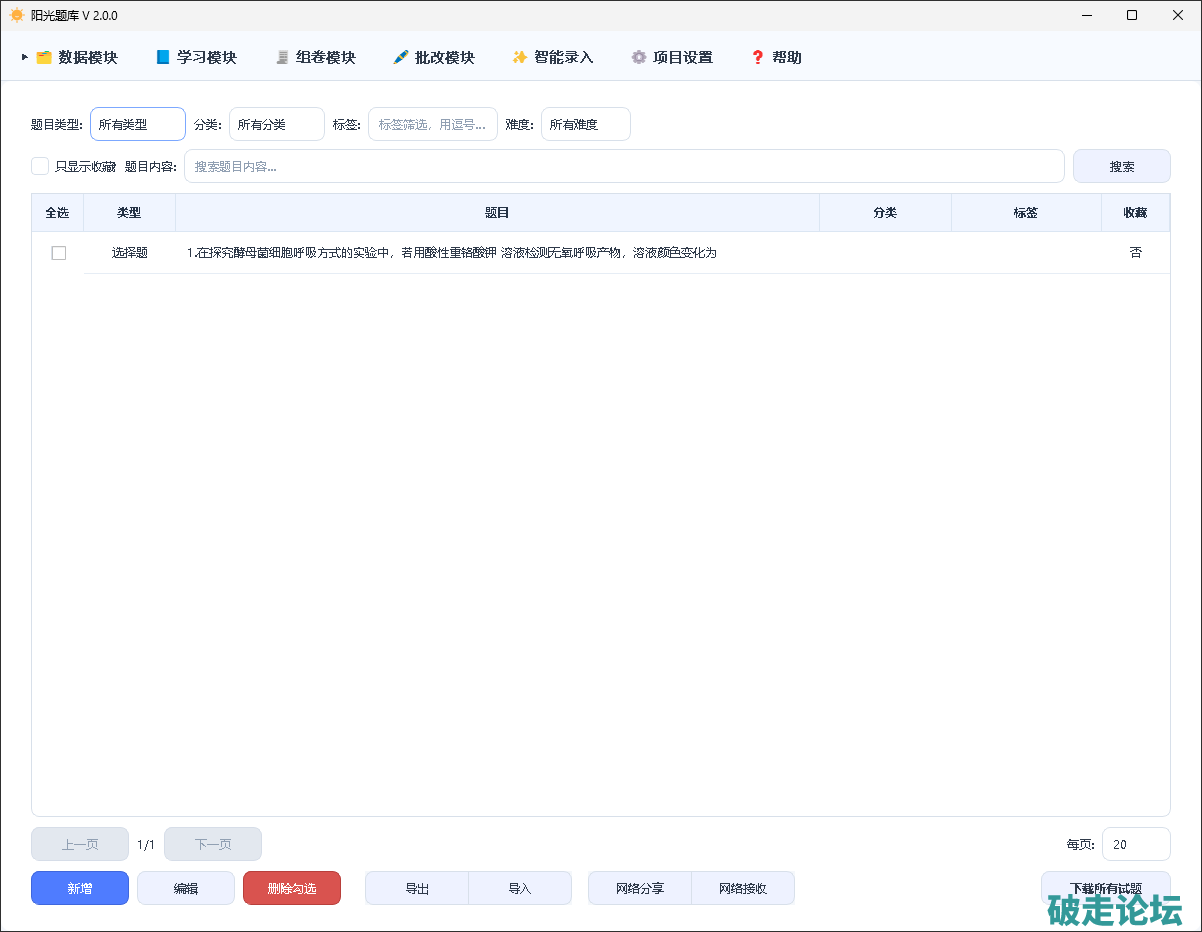
Task: Click the 每页 page size field
Action: tap(1135, 844)
